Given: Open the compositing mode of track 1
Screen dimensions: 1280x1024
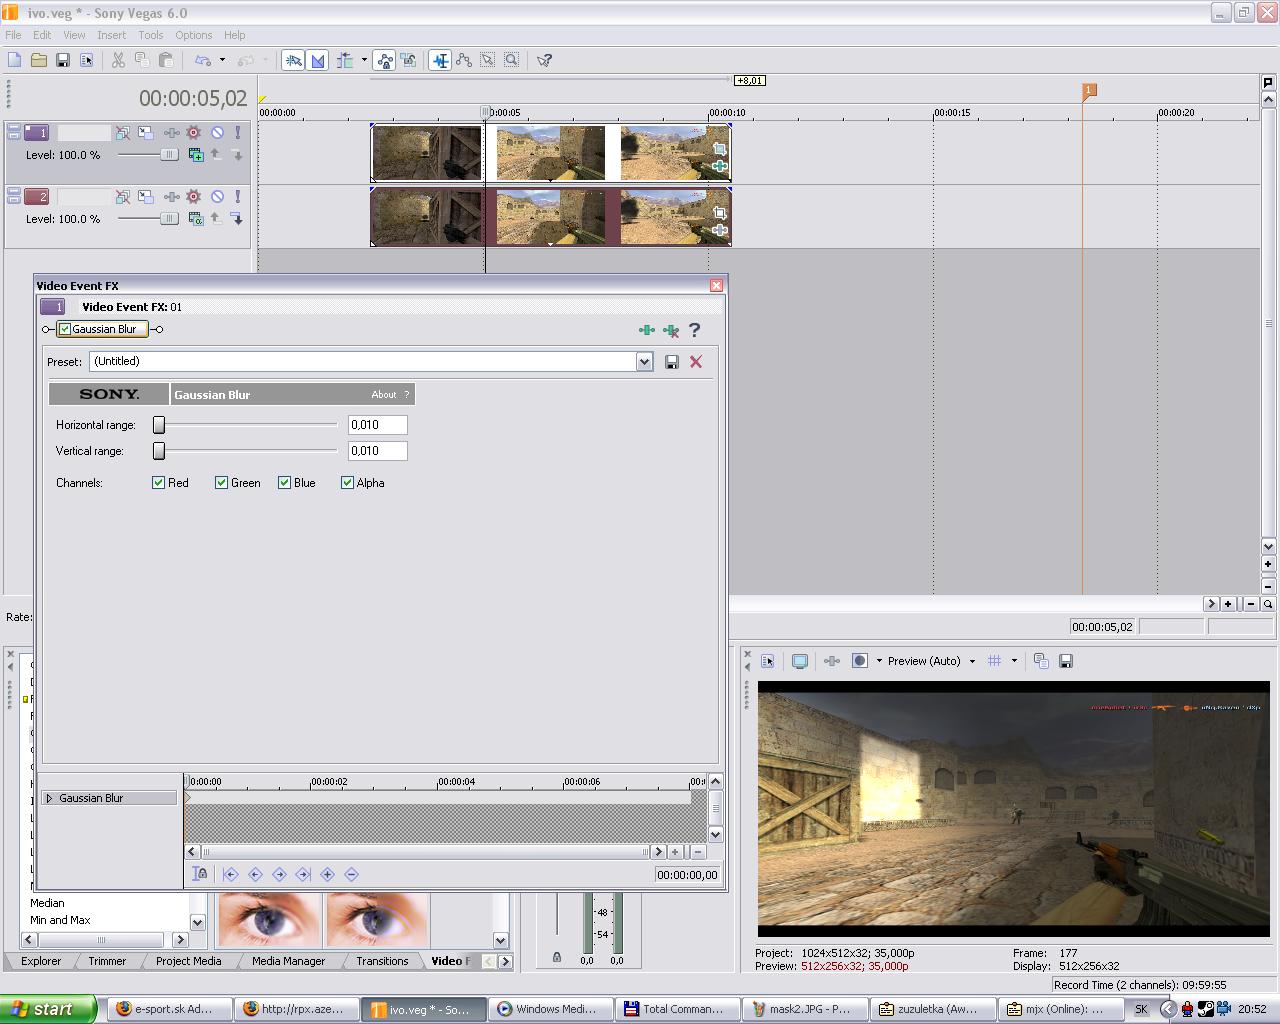Looking at the screenshot, I should pyautogui.click(x=196, y=155).
